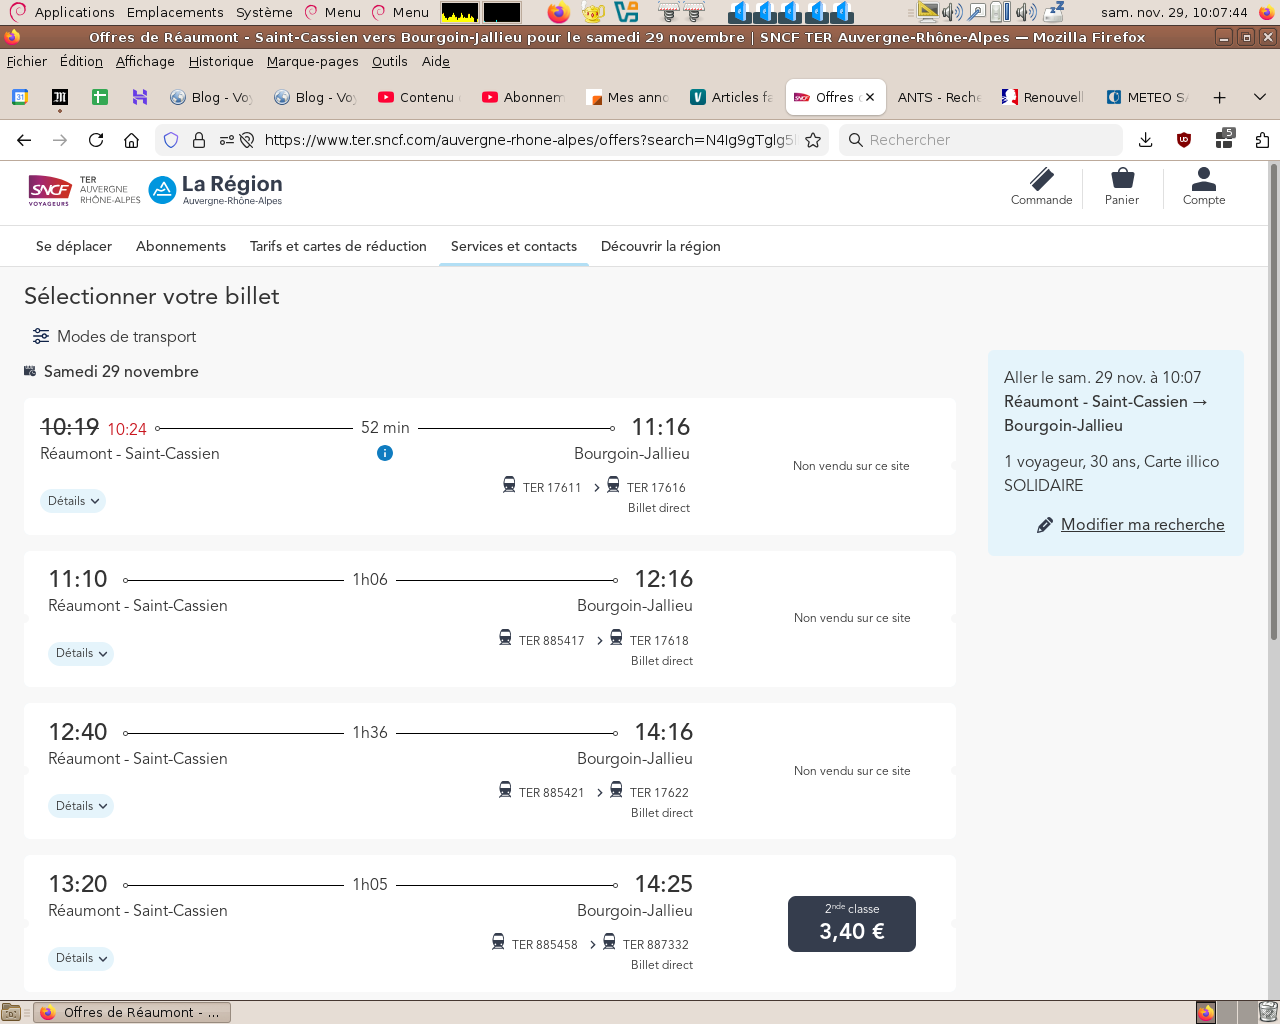Viewport: 1280px width, 1024px height.
Task: Expand Détails for the 11:10 departure
Action: coord(81,653)
